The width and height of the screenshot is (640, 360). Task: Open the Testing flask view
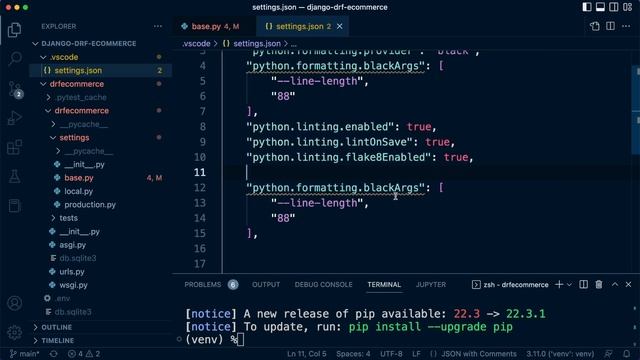[x=14, y=176]
